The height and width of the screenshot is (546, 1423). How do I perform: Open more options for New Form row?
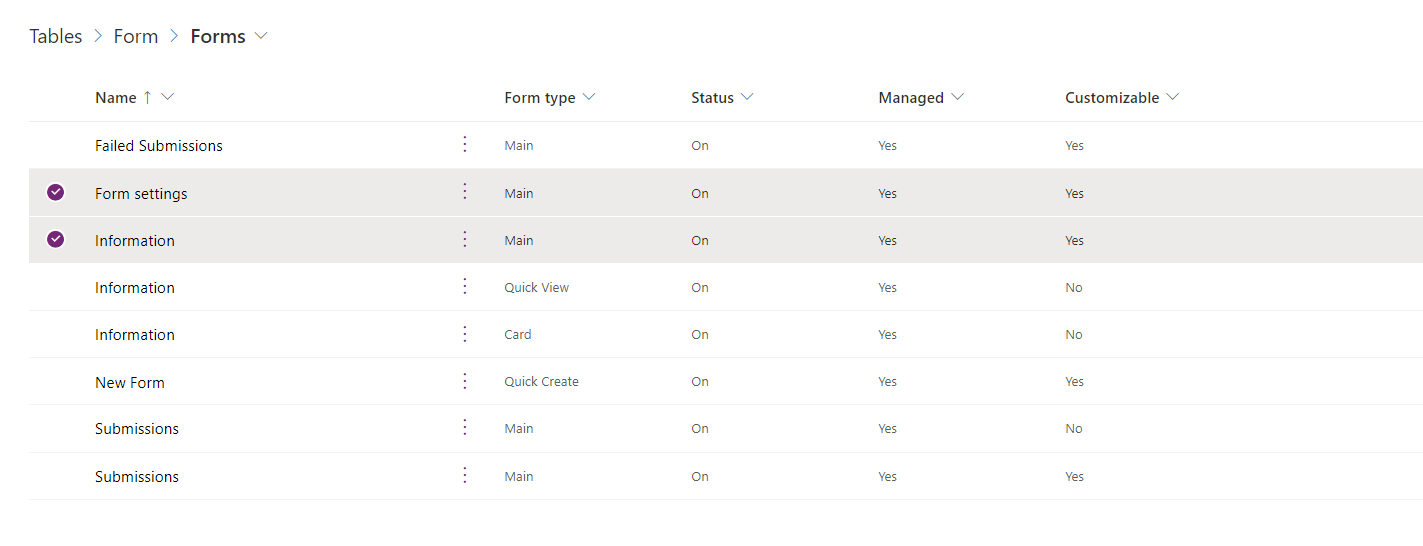point(464,381)
